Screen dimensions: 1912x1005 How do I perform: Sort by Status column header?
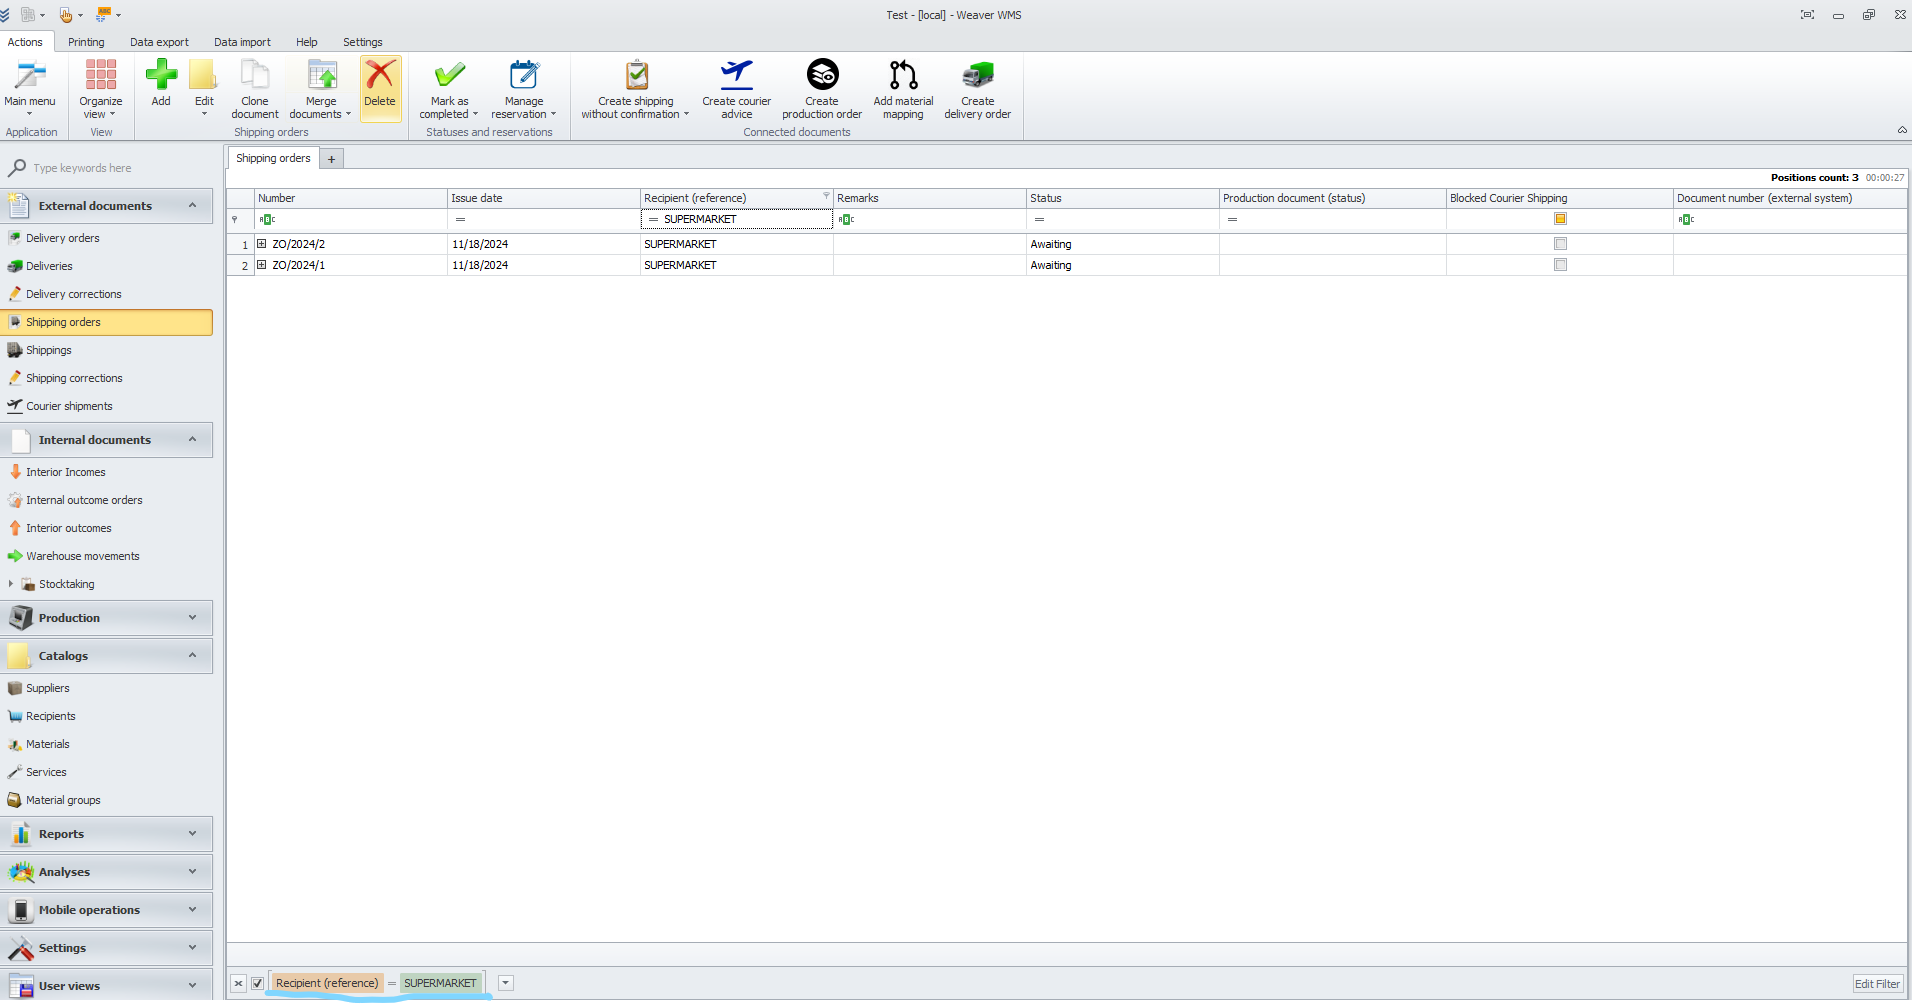tap(1122, 198)
